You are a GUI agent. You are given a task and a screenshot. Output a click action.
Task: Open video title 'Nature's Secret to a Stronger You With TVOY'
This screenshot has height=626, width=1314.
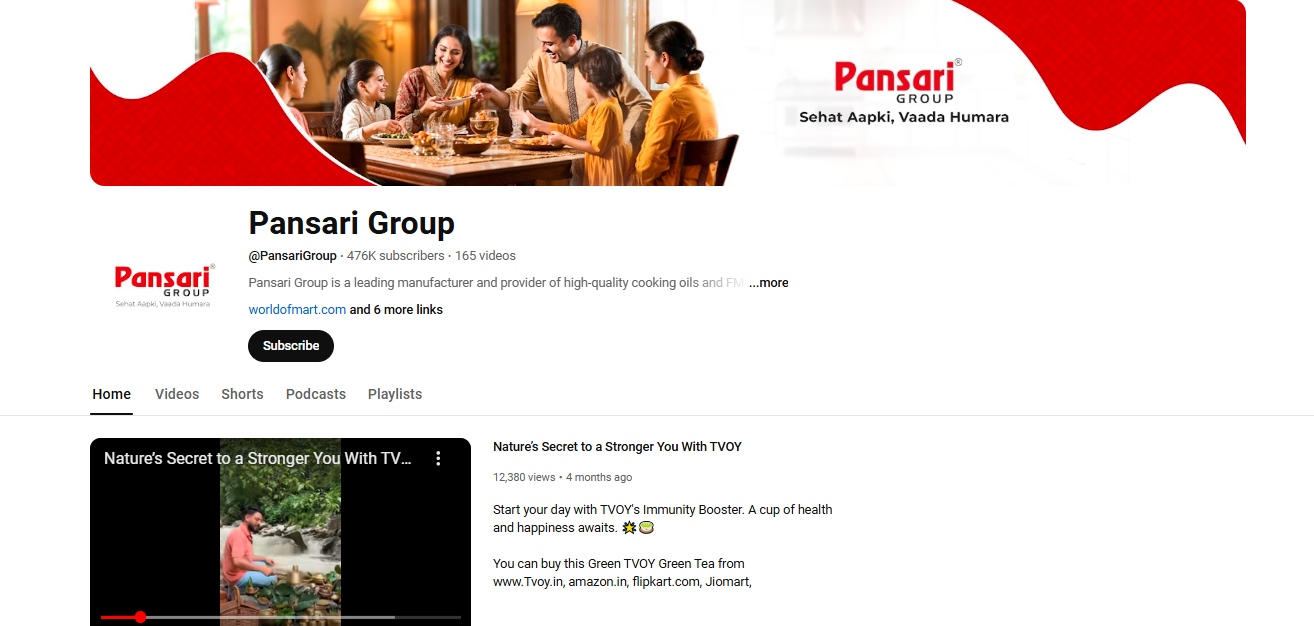617,447
